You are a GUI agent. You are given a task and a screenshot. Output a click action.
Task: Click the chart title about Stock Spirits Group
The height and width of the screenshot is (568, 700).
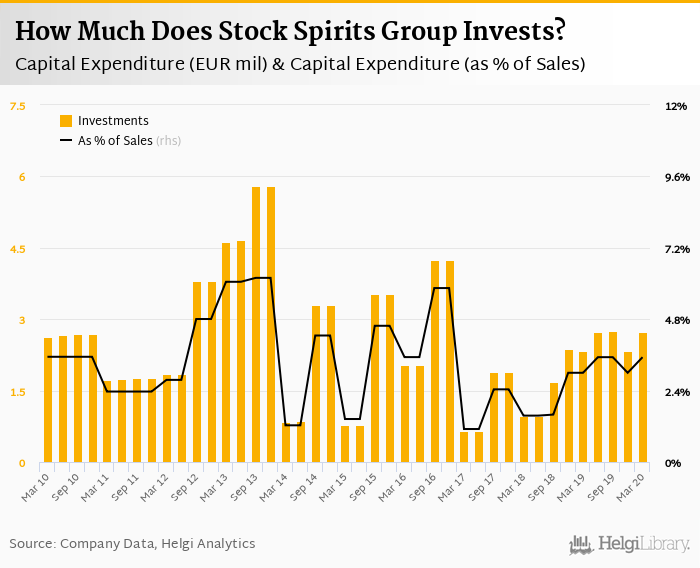[290, 31]
